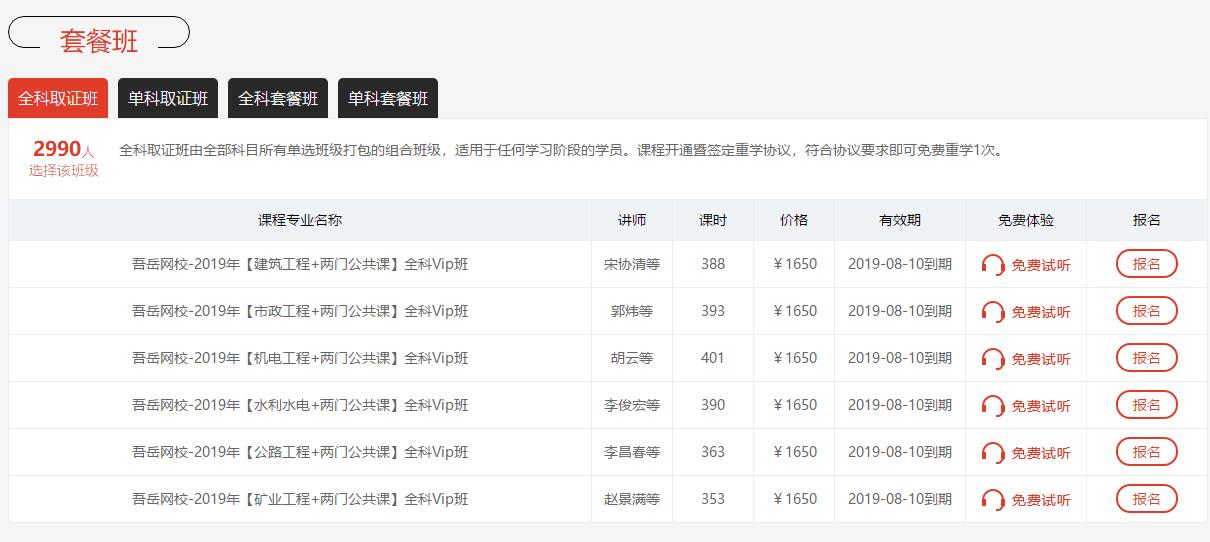Open course 建筑工程+两门公共课 全科Vip班
The height and width of the screenshot is (542, 1210).
point(300,264)
